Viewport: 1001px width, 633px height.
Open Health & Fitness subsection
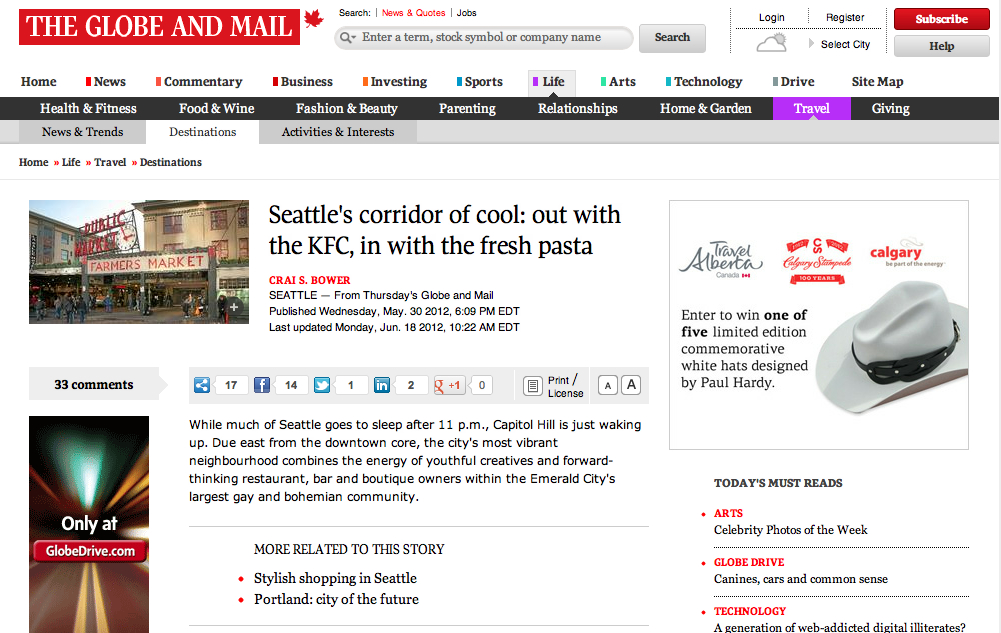click(88, 108)
